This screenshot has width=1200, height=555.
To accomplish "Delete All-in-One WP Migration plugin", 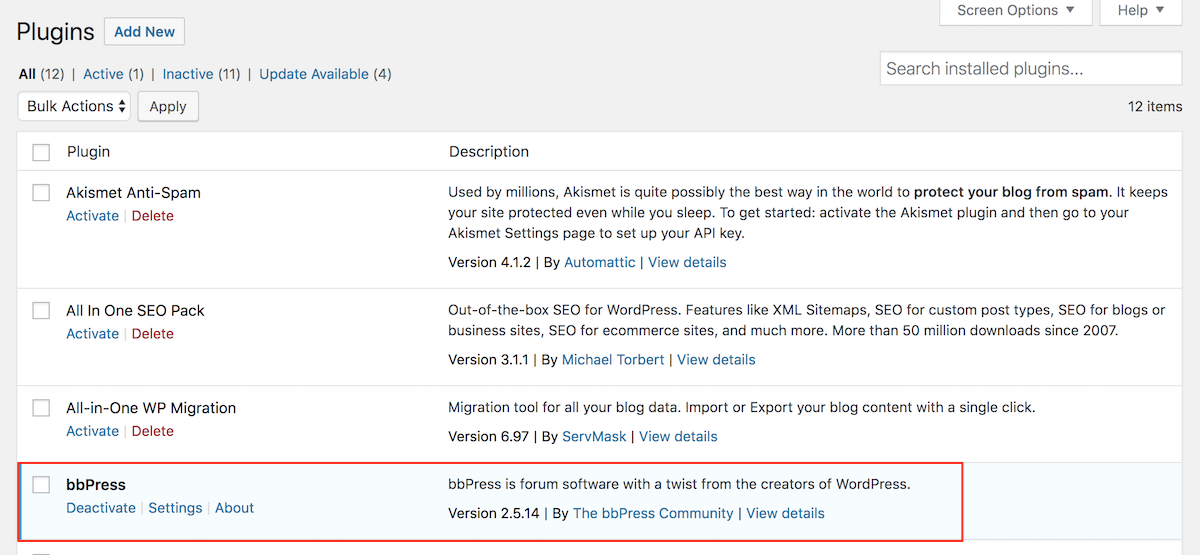I will tap(153, 431).
